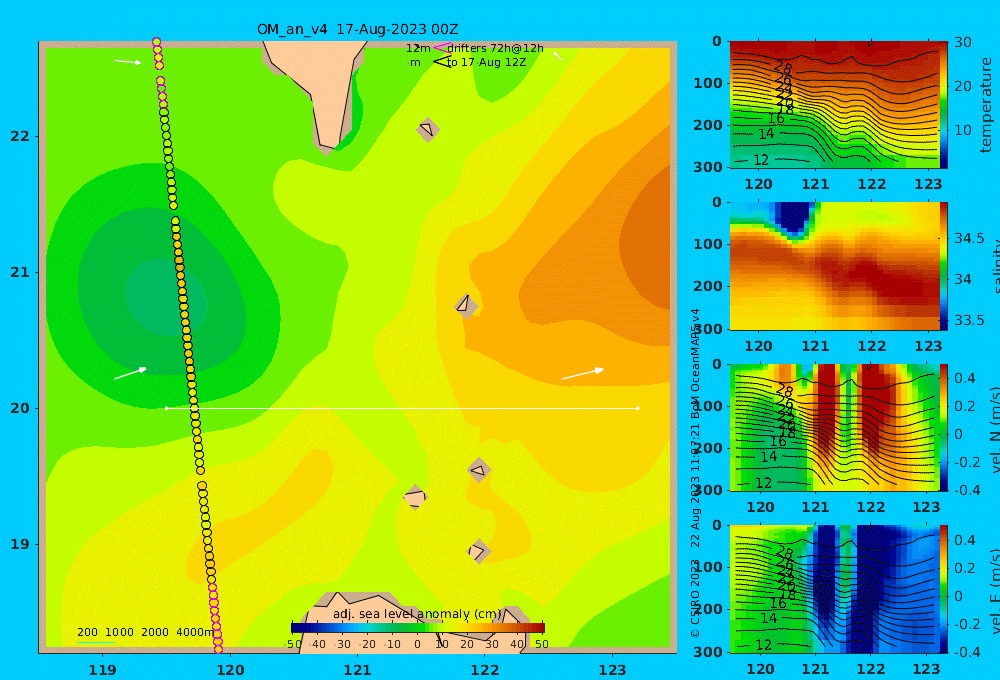Click the vel. E colorbar
This screenshot has height=680, width=1000.
tap(944, 589)
